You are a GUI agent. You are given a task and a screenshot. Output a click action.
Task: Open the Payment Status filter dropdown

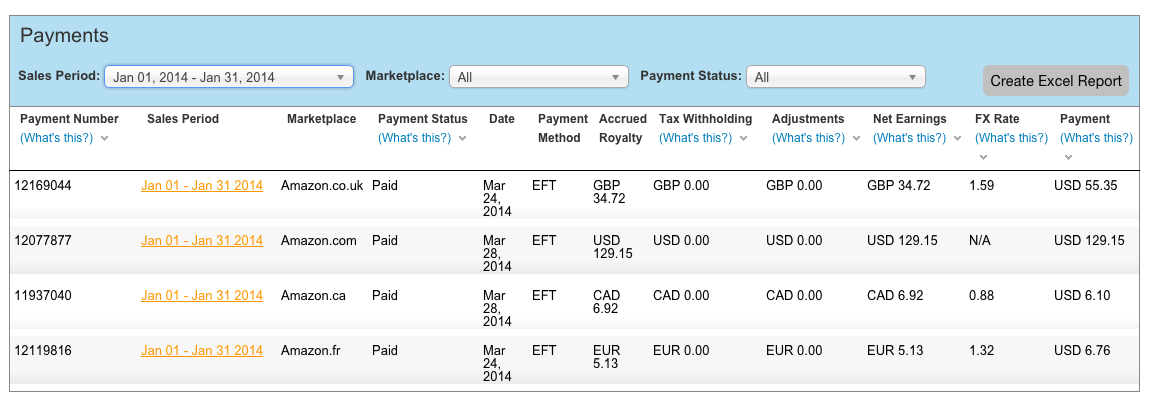(835, 77)
